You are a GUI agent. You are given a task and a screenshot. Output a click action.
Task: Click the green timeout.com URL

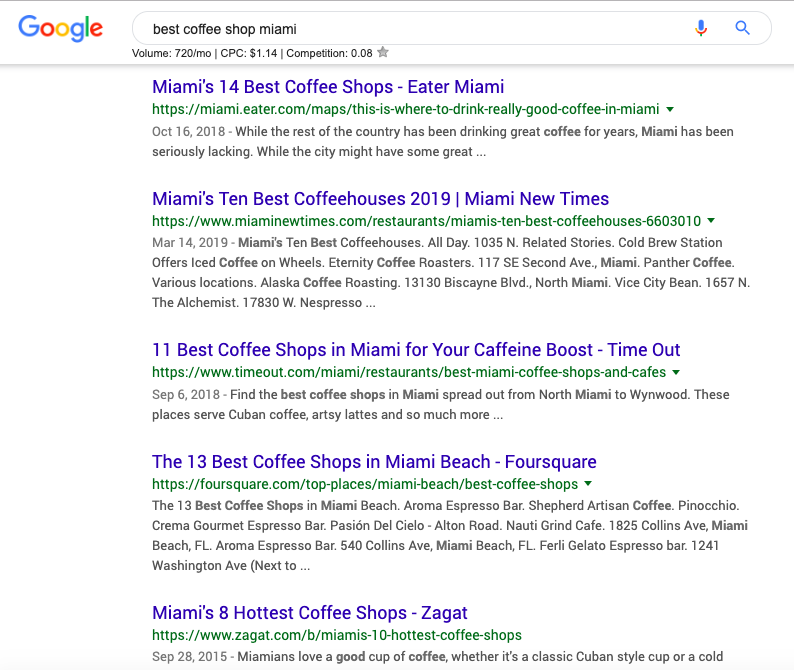click(x=409, y=372)
